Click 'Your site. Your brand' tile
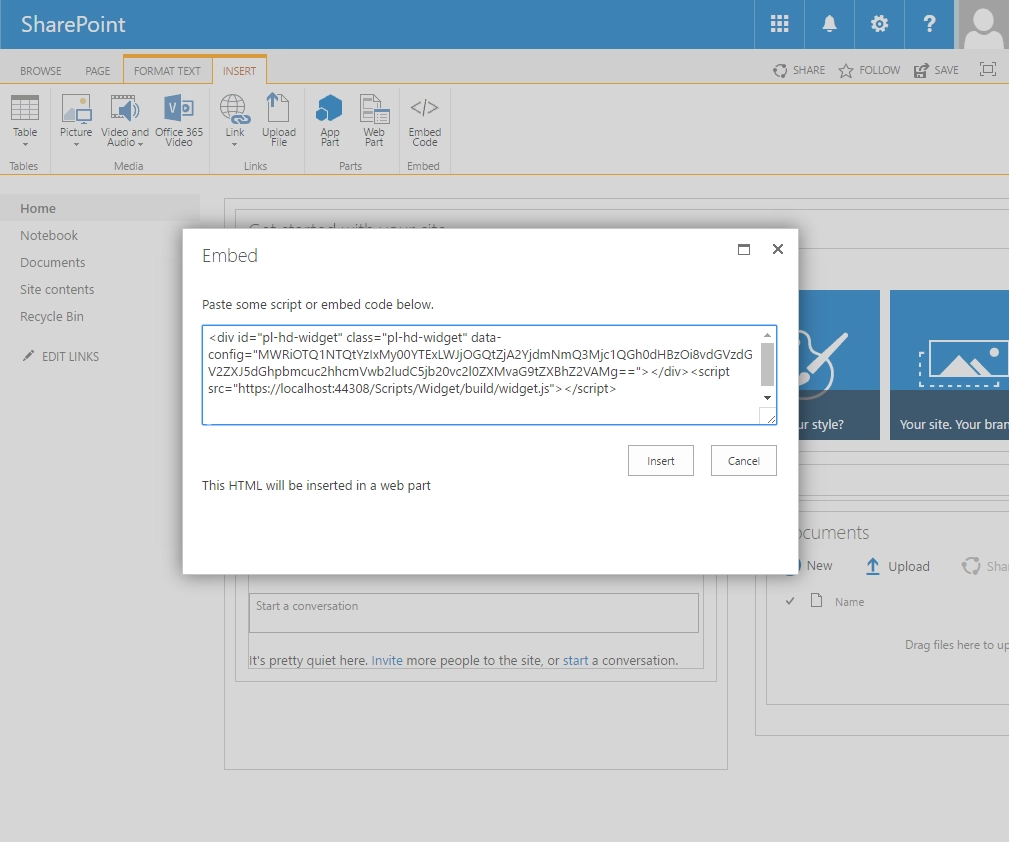The height and width of the screenshot is (842, 1009). [949, 365]
